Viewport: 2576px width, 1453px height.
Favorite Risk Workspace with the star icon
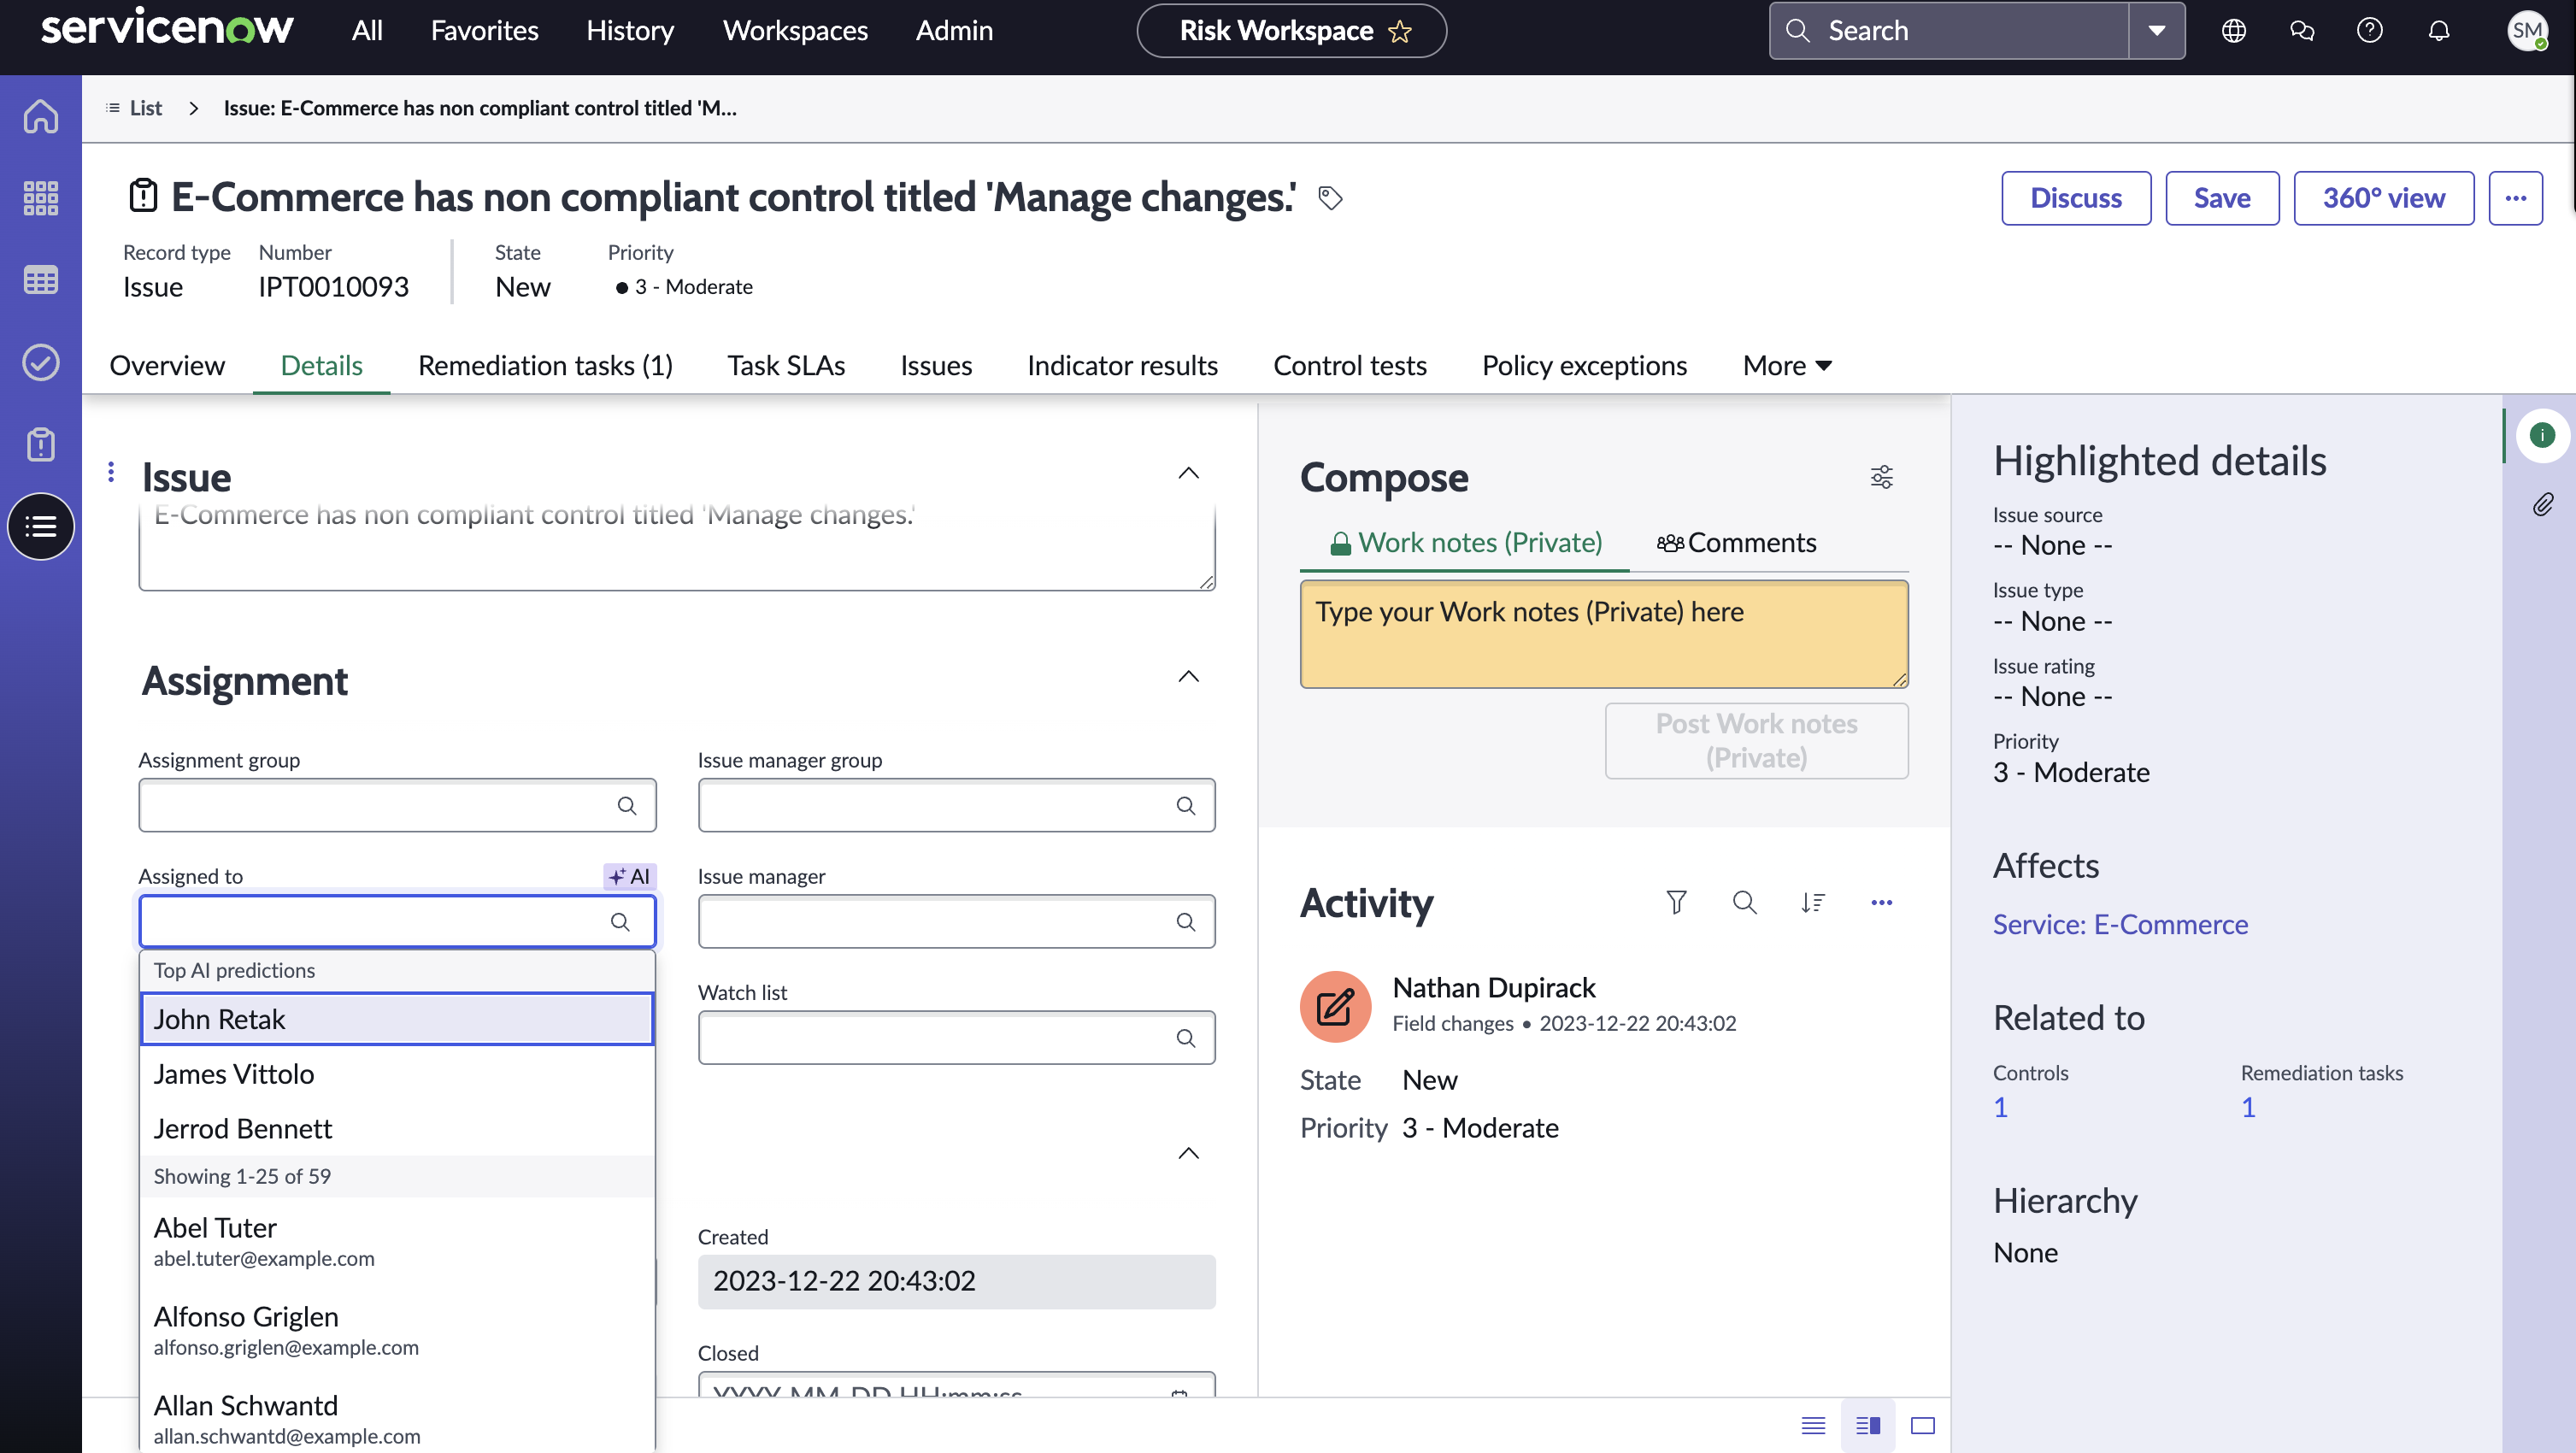[1400, 31]
